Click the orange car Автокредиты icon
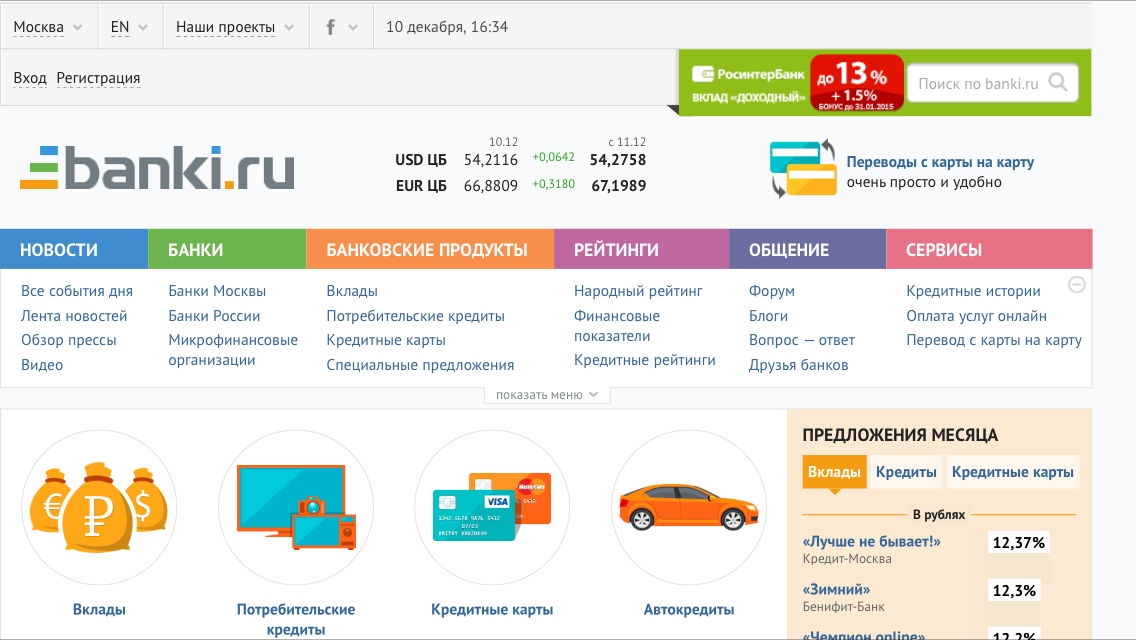This screenshot has height=640, width=1136. tap(689, 507)
